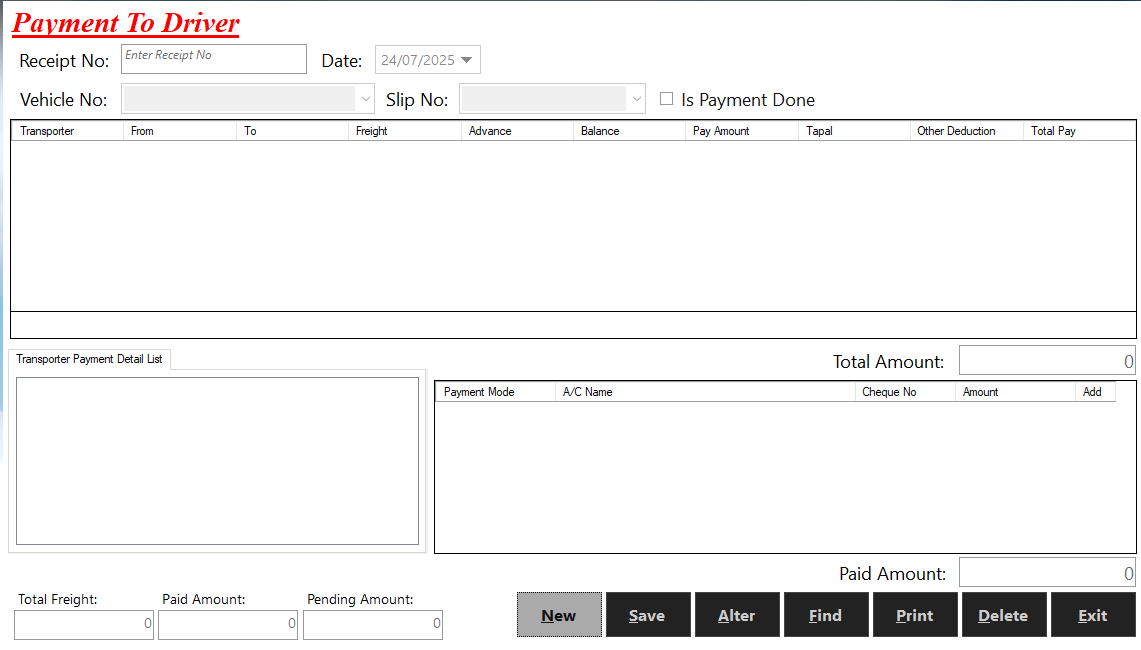Click the Pending Amount field

point(372,624)
